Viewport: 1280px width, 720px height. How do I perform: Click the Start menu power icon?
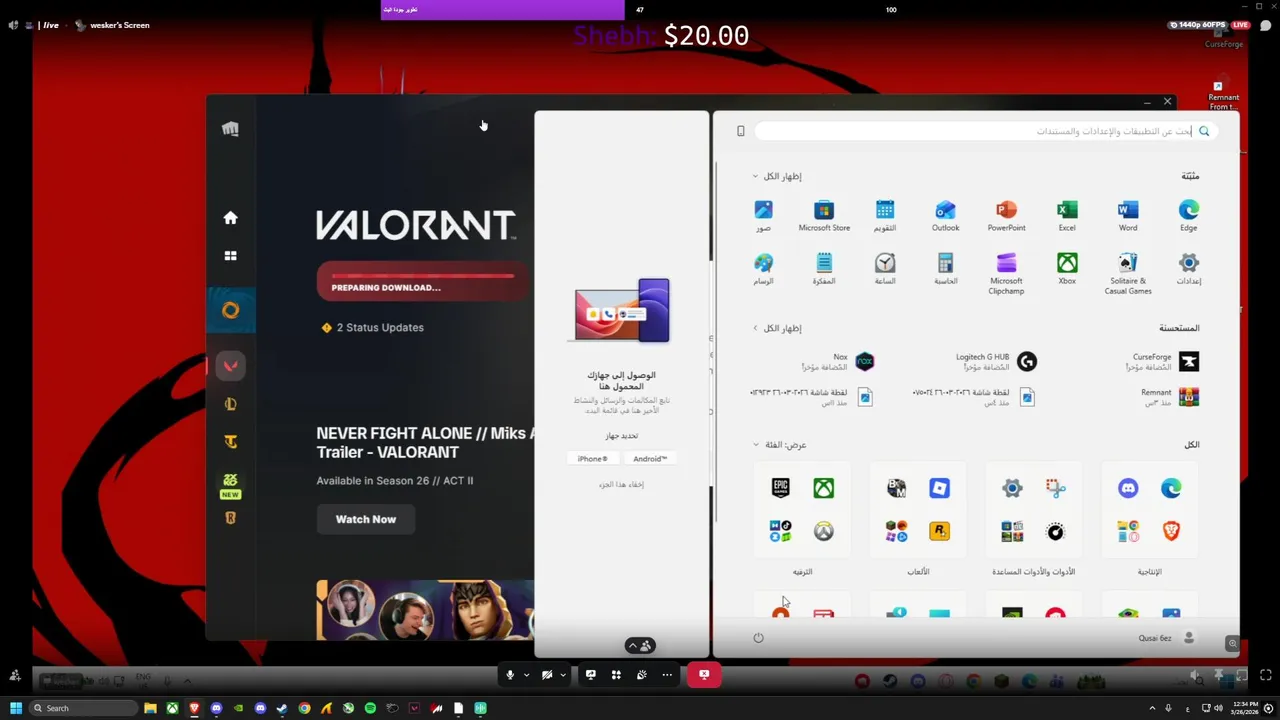point(758,638)
